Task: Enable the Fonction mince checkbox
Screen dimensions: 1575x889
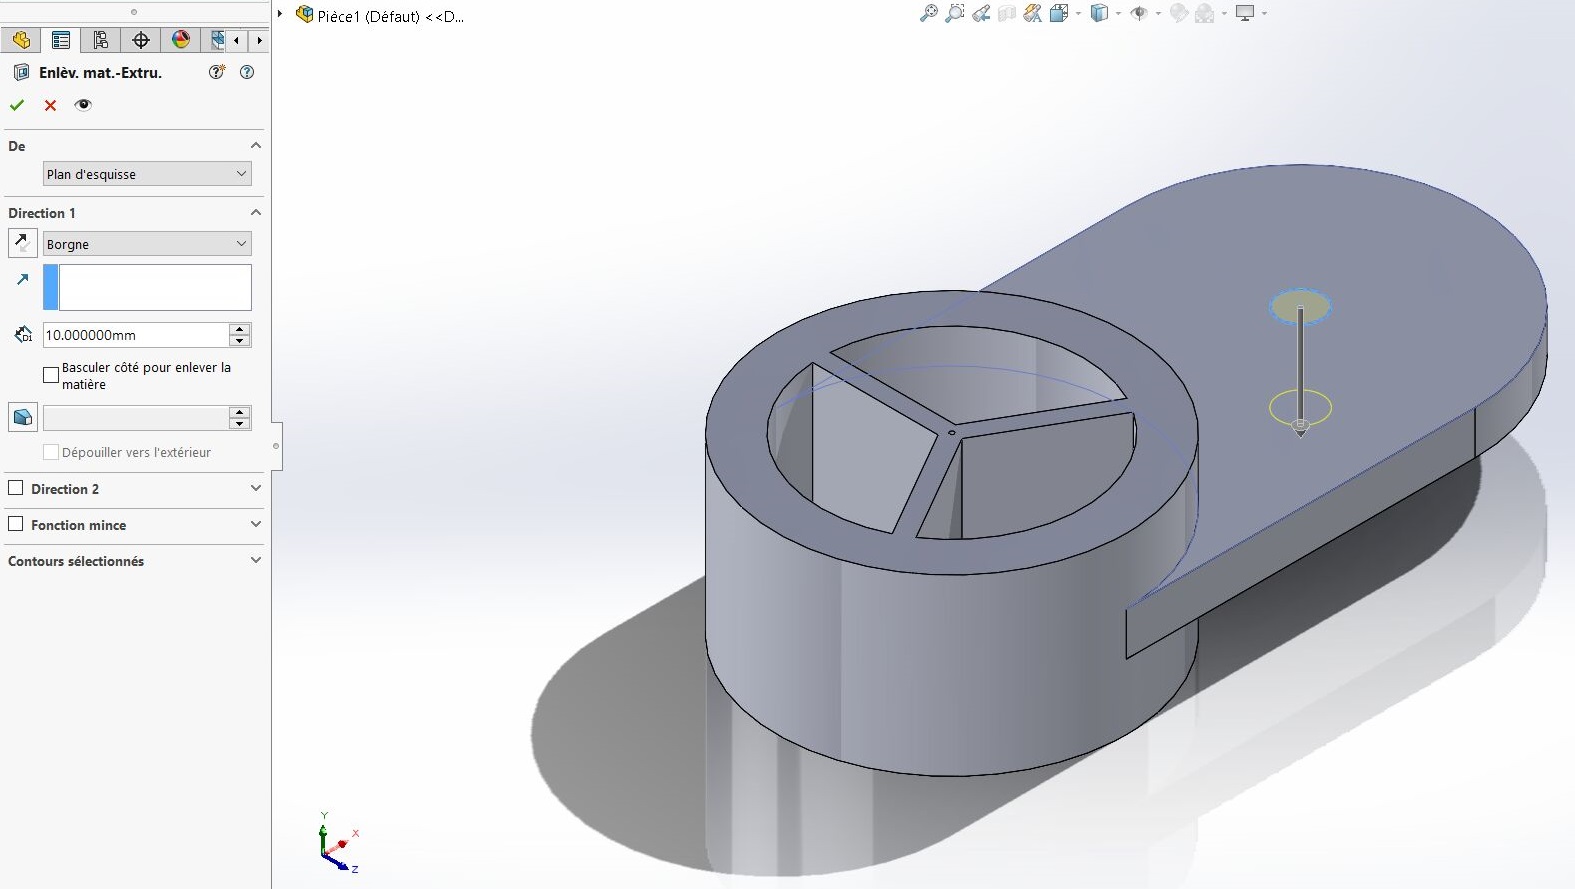Action: pyautogui.click(x=16, y=524)
